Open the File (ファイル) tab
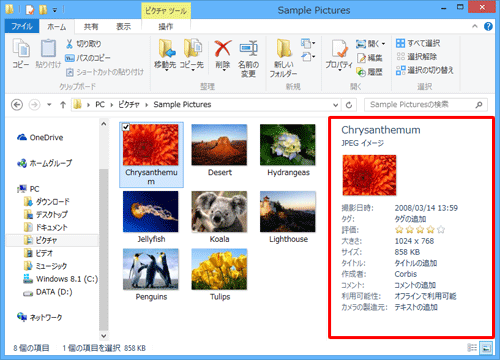This screenshot has width=500, height=360. pyautogui.click(x=22, y=26)
